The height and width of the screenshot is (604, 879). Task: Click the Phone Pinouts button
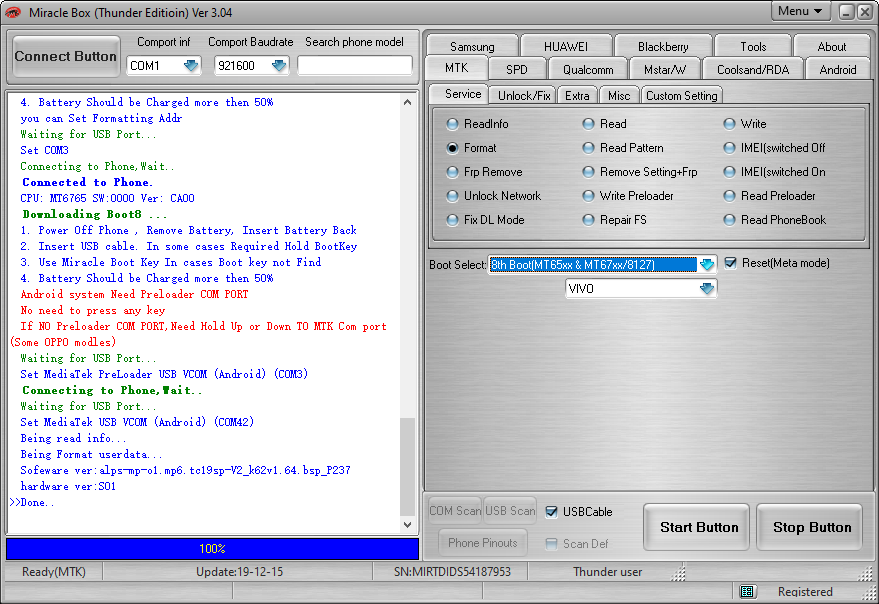483,542
